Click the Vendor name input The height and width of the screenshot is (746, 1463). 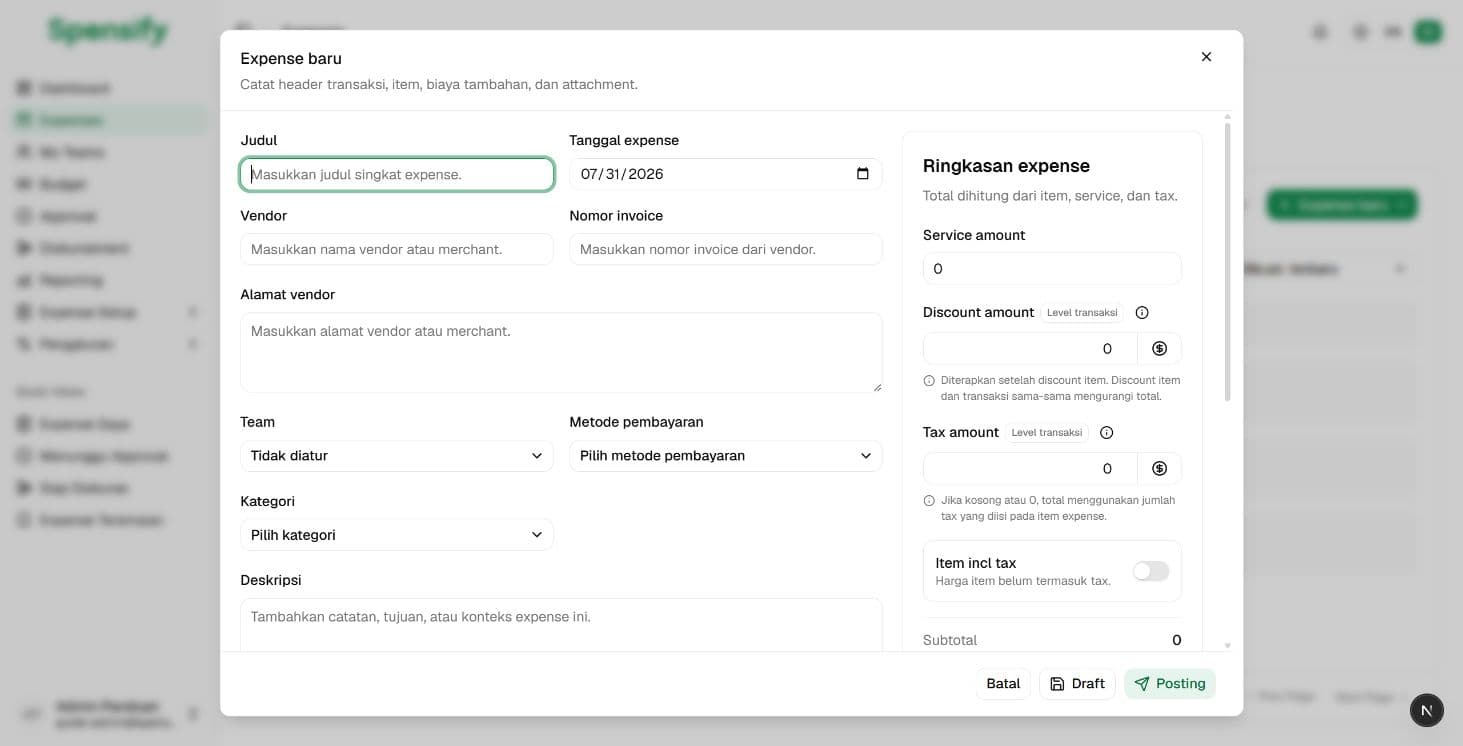click(x=397, y=249)
